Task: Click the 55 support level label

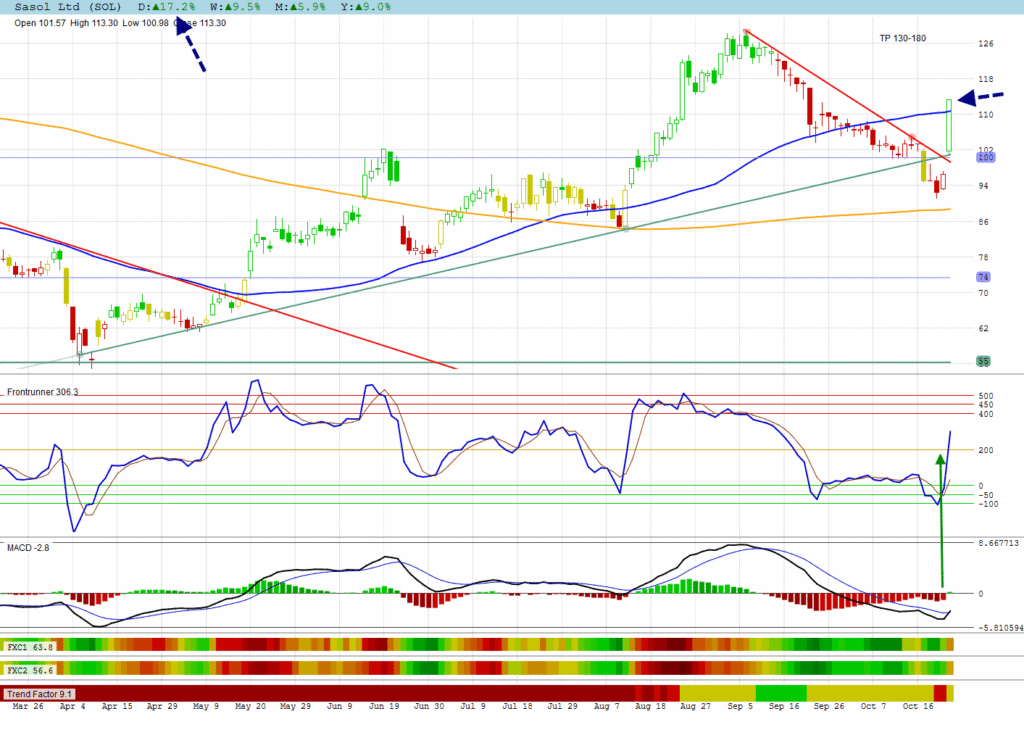Action: [983, 361]
